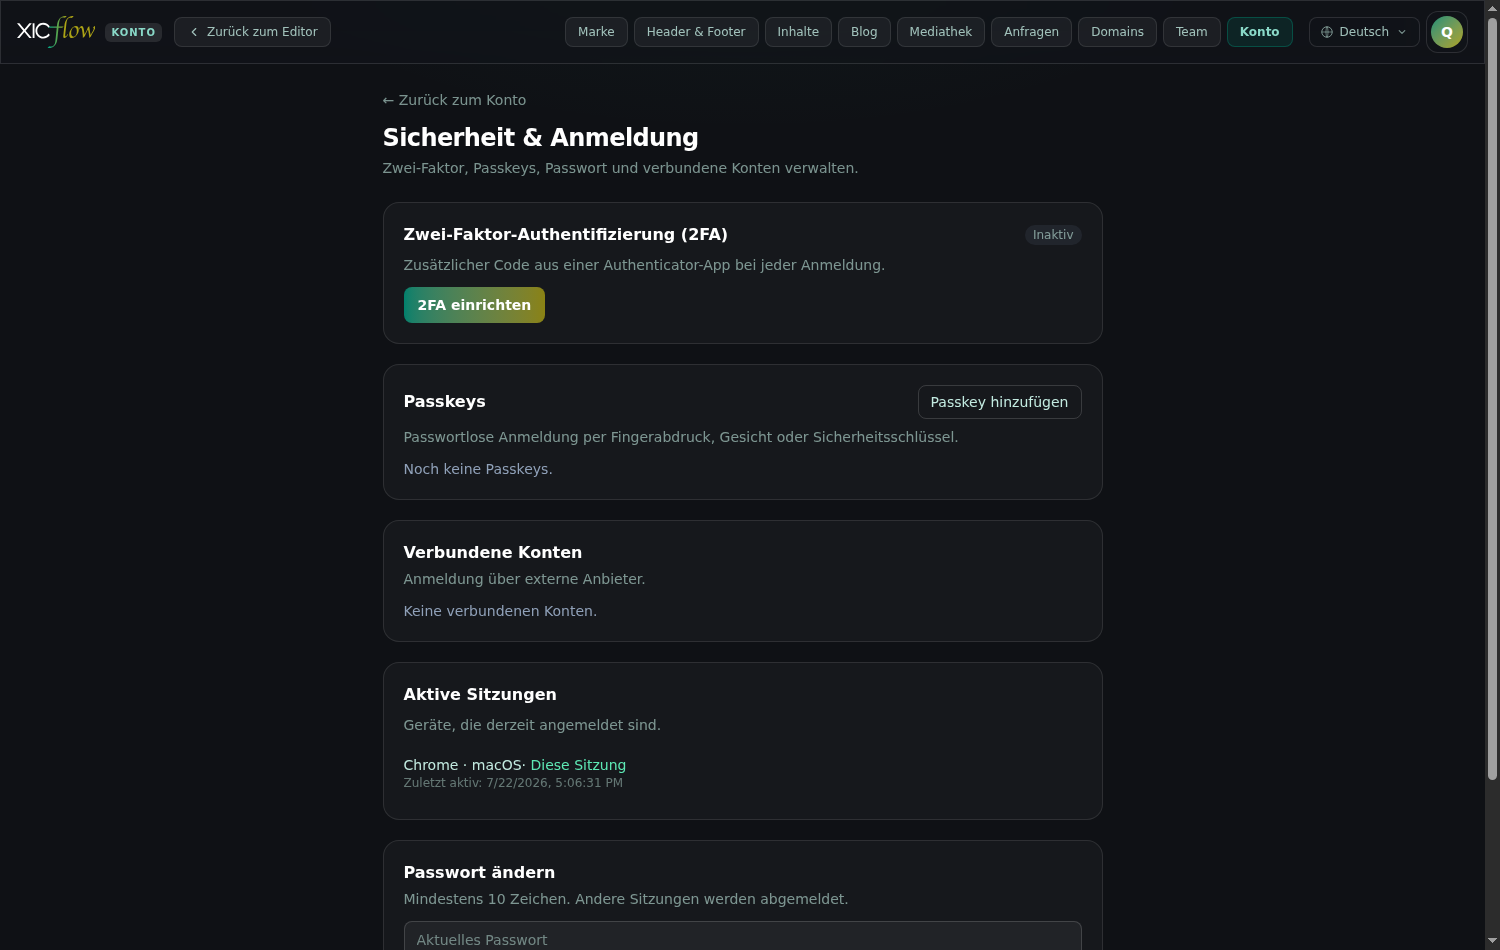Switch to the Inhalte tab
1500x950 pixels.
pyautogui.click(x=798, y=32)
